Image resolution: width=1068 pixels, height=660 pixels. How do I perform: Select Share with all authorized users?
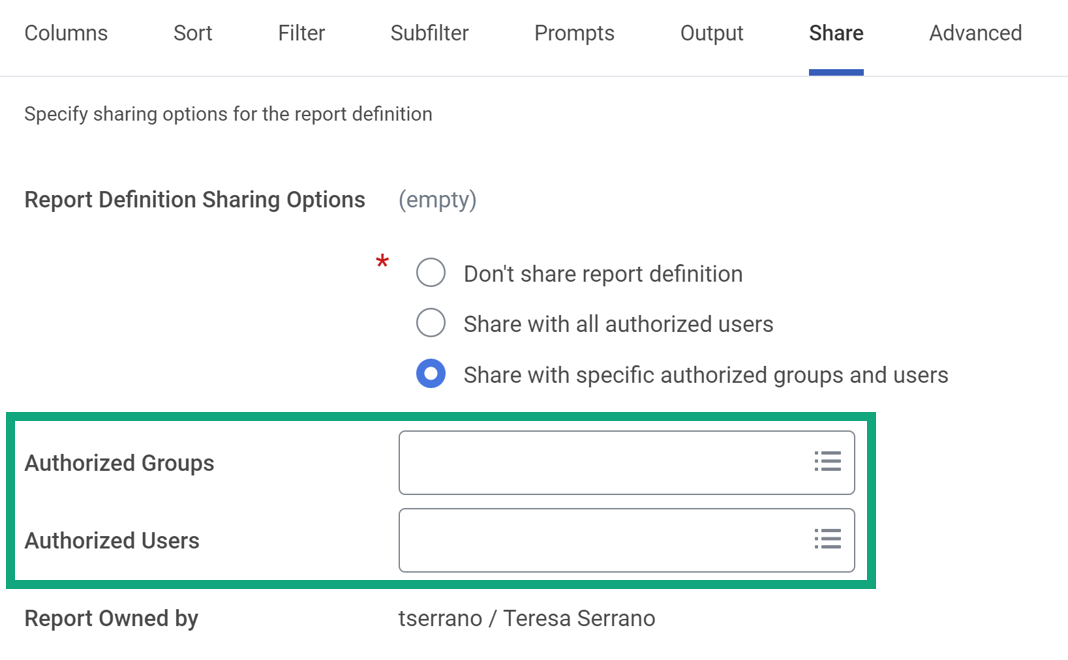coord(430,323)
